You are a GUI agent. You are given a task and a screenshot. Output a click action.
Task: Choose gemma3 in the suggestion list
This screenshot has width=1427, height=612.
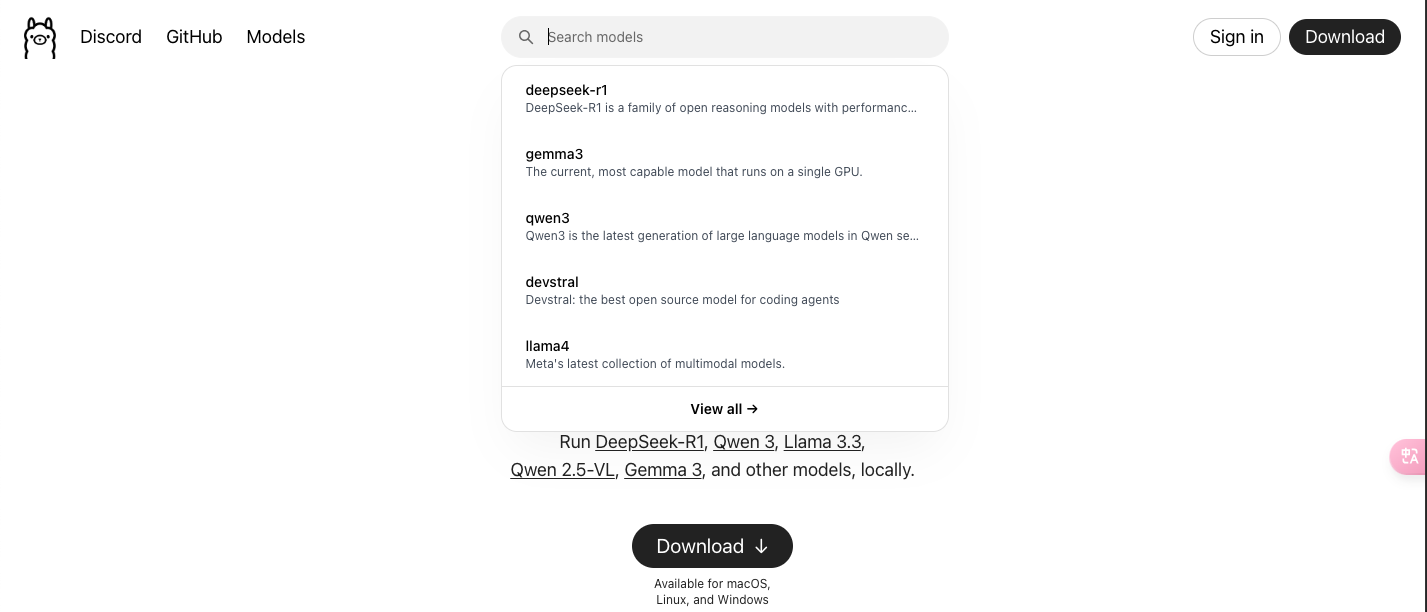pyautogui.click(x=724, y=162)
